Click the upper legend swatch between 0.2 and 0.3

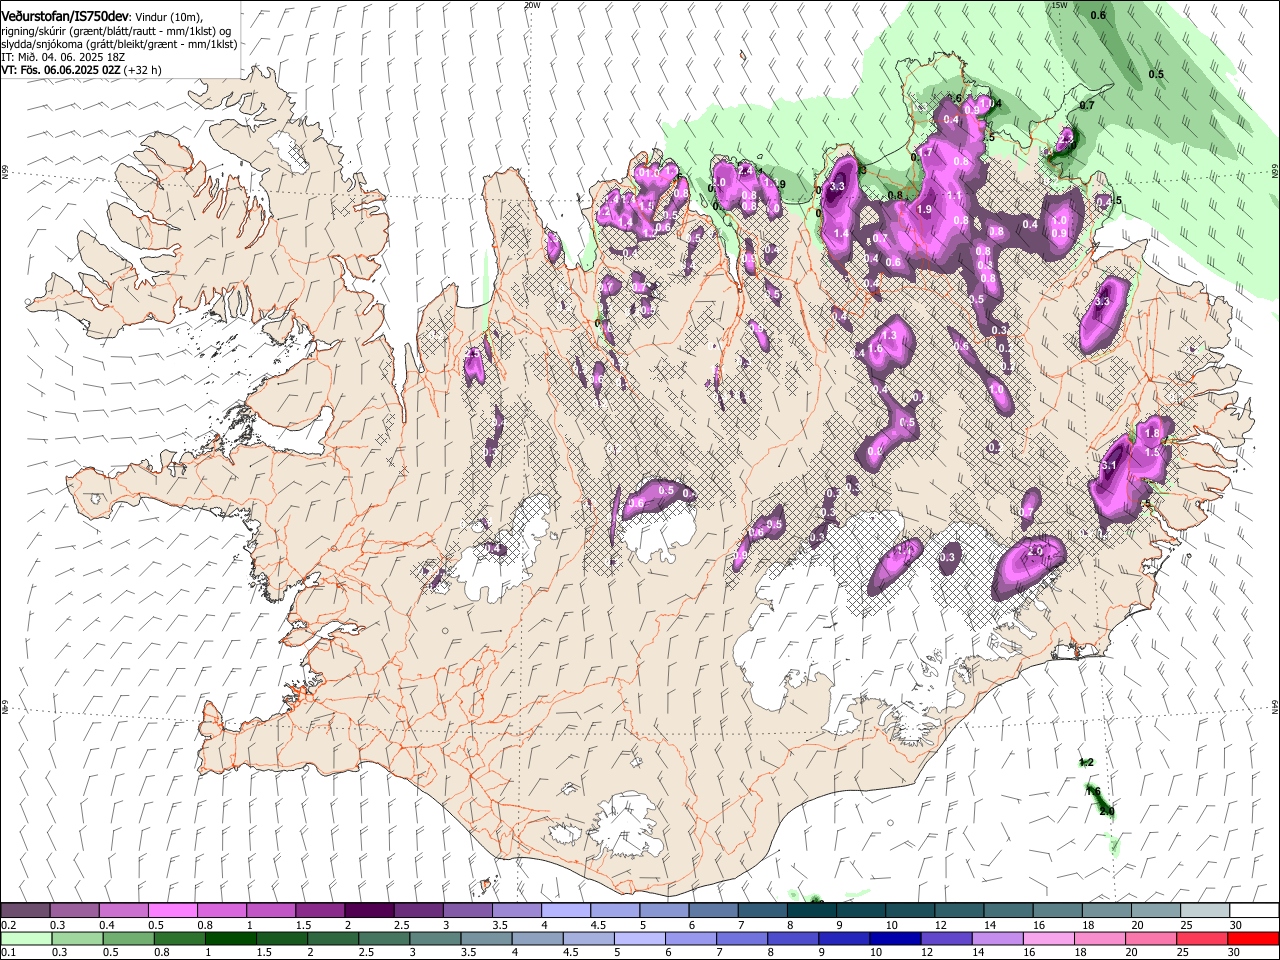pos(25,910)
